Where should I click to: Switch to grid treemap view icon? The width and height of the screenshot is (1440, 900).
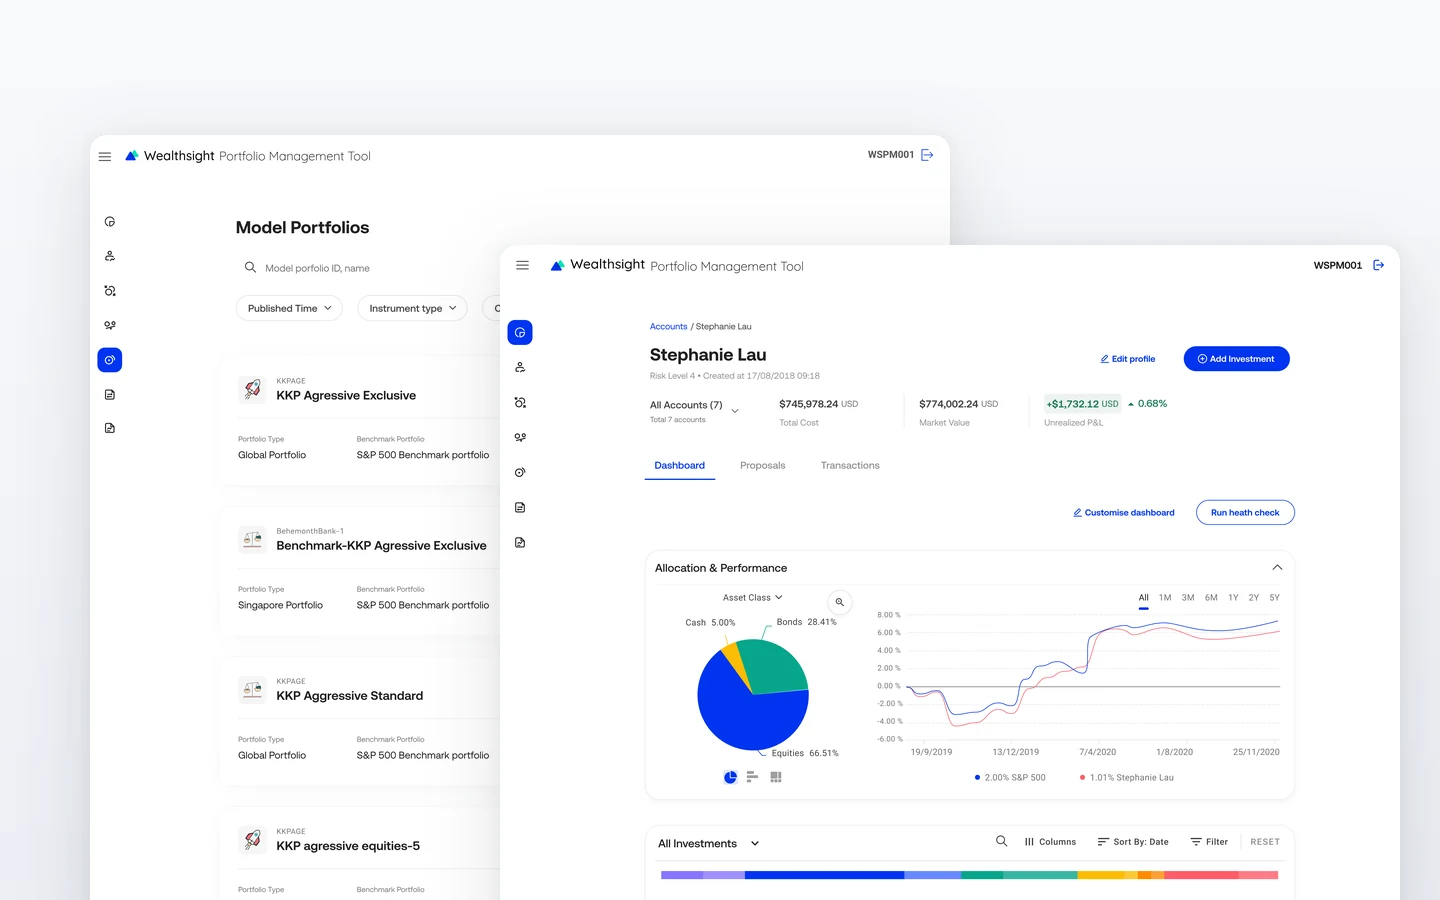tap(776, 777)
